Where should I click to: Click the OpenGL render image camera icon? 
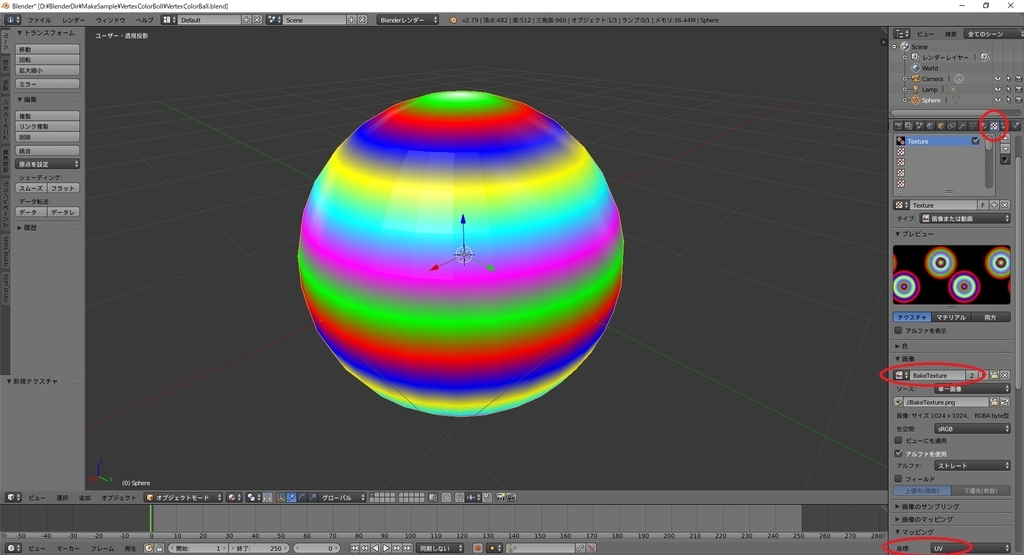click(x=500, y=498)
